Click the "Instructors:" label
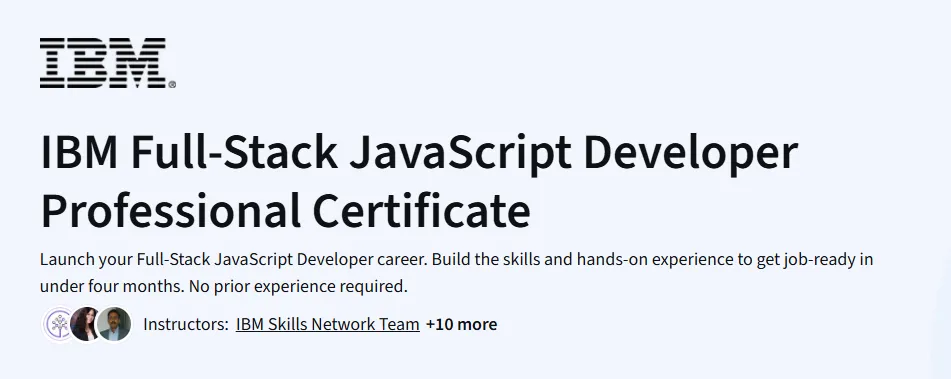Screen dimensions: 951x379 point(186,324)
